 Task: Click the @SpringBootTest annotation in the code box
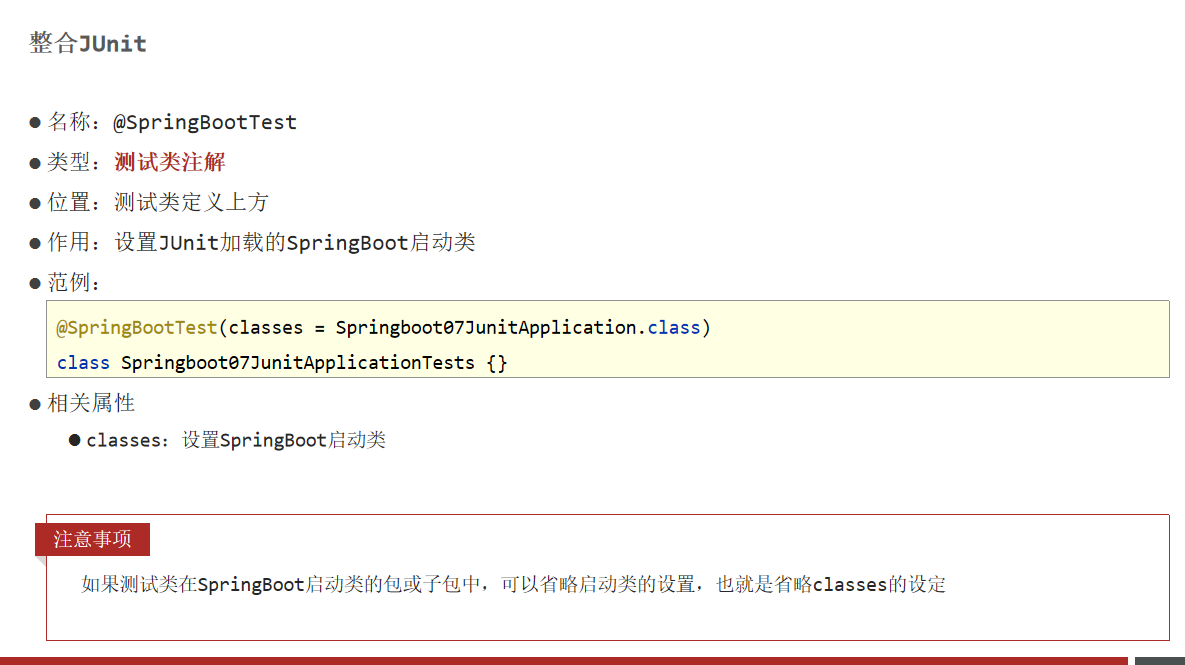(136, 327)
